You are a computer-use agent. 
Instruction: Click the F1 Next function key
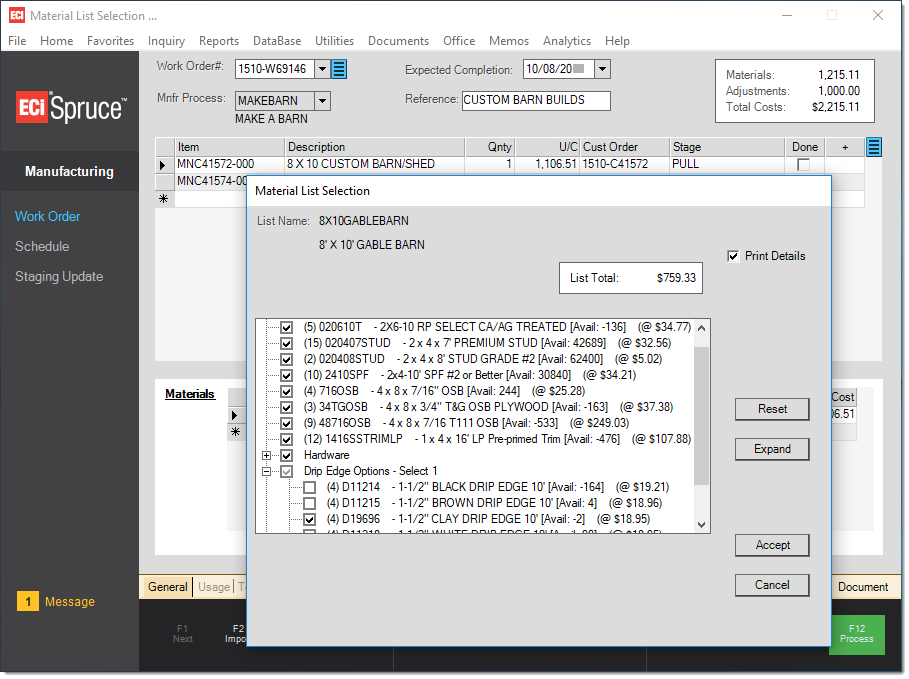coord(183,634)
